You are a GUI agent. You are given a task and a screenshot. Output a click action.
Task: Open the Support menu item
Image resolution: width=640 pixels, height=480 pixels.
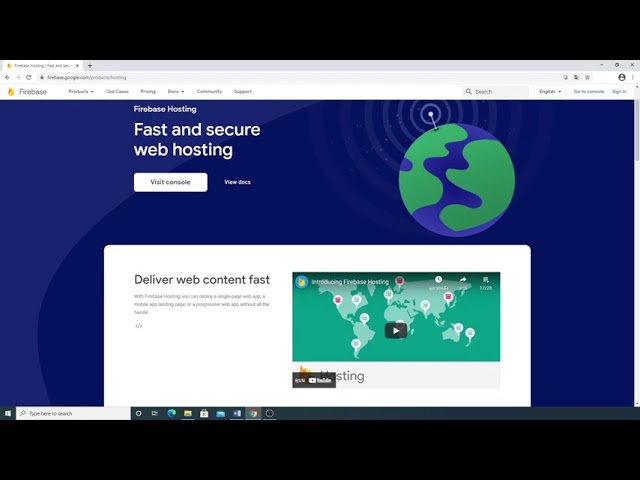242,91
